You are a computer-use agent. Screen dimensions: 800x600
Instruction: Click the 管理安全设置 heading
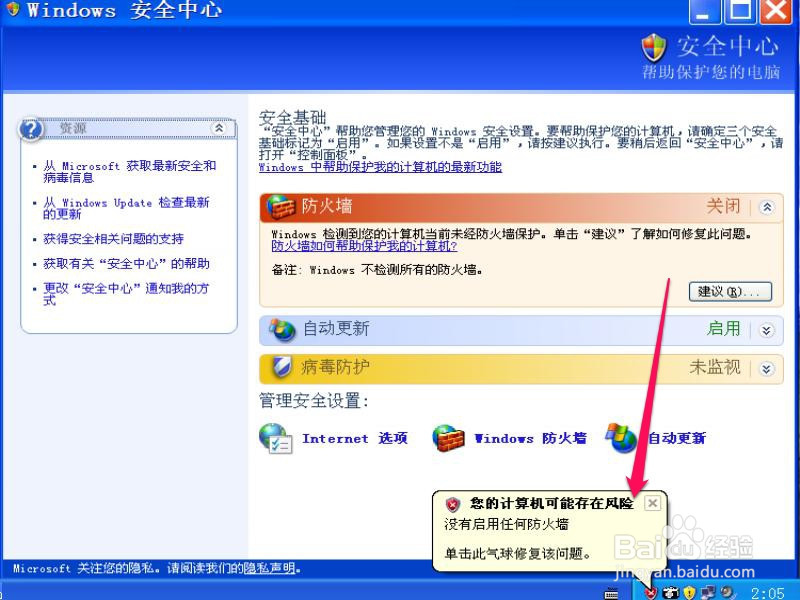(x=313, y=401)
